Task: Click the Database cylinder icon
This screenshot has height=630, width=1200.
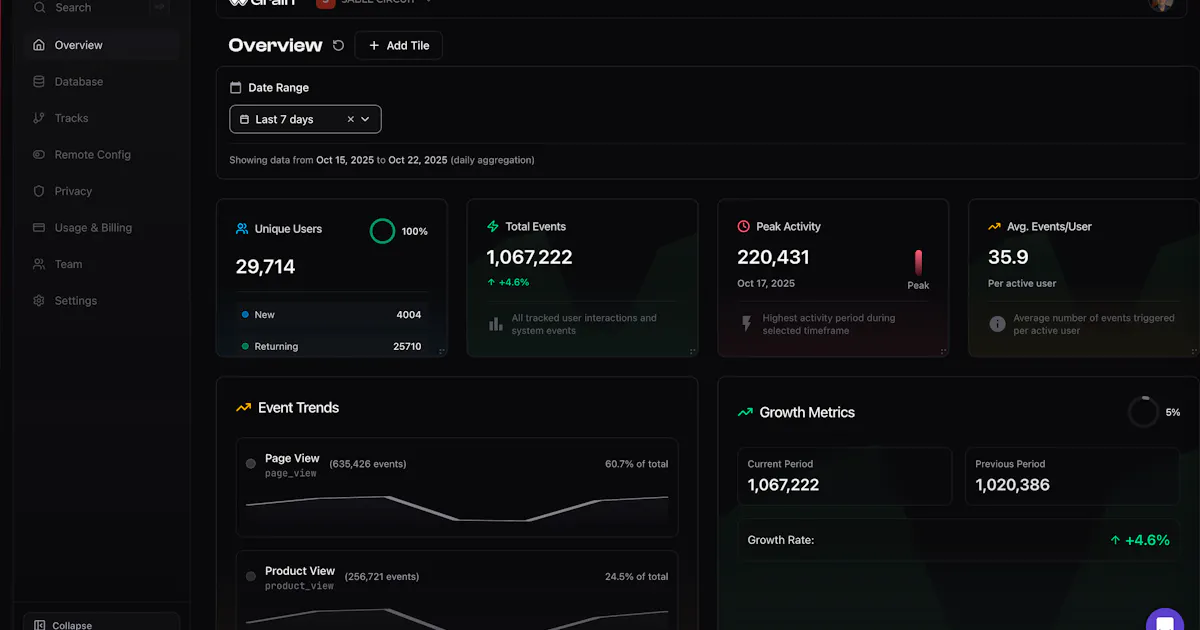Action: click(x=39, y=82)
